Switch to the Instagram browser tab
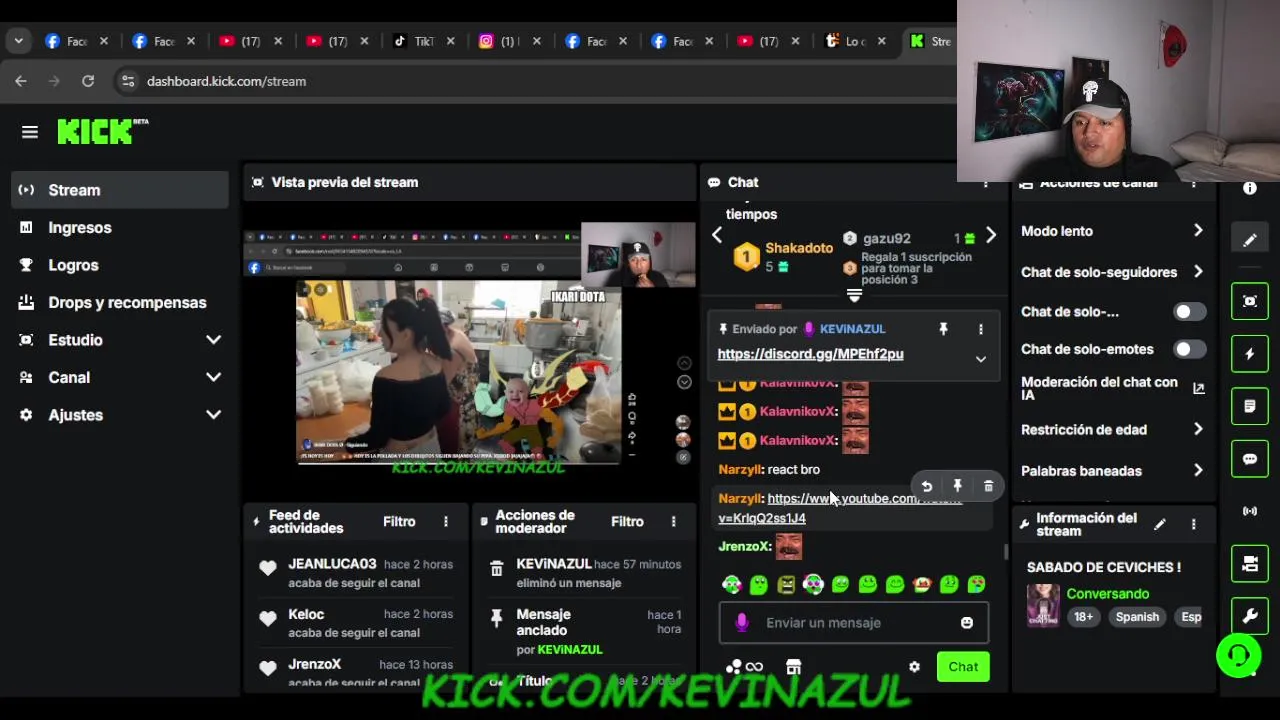Image resolution: width=1280 pixels, height=720 pixels. [x=510, y=41]
